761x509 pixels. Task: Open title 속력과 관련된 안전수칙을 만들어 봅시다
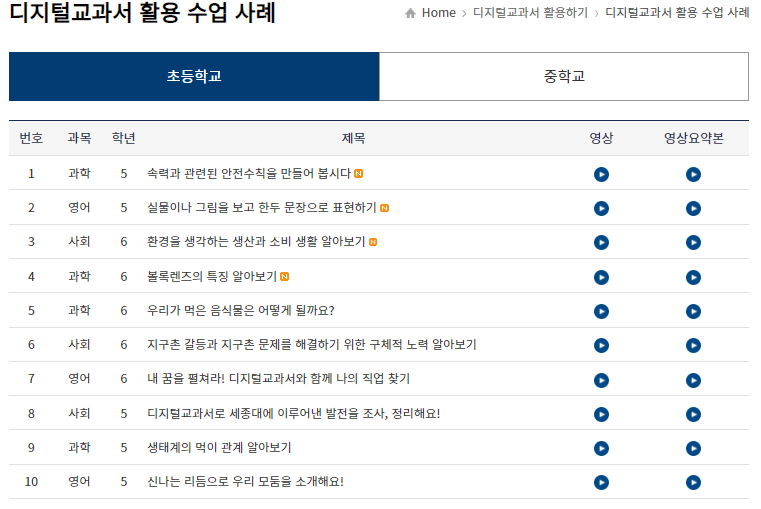(249, 173)
